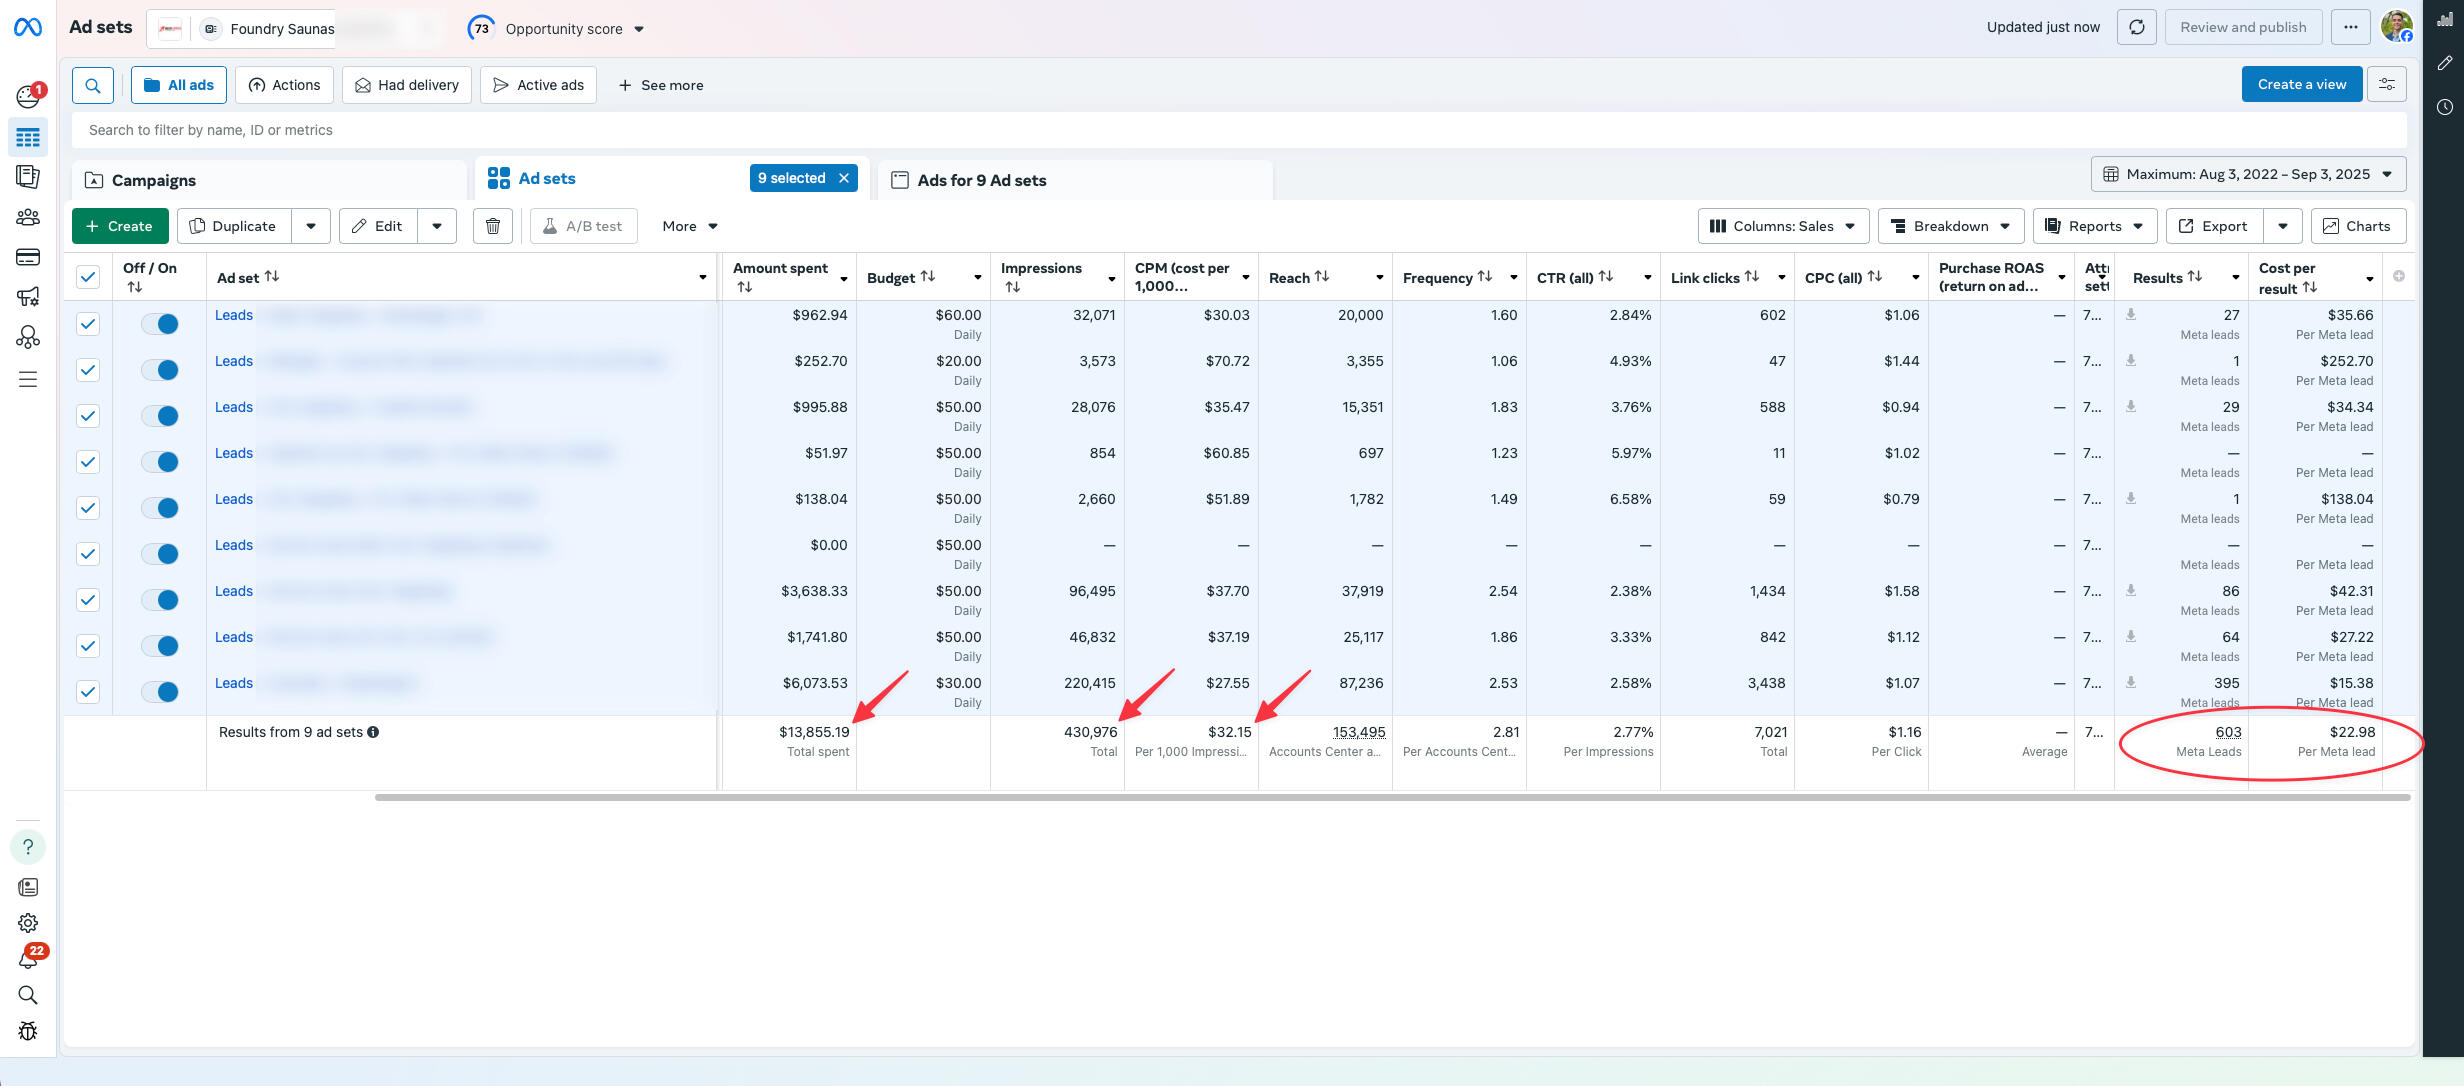Image resolution: width=2464 pixels, height=1086 pixels.
Task: Open the billing card icon in sidebar
Action: pyautogui.click(x=28, y=257)
